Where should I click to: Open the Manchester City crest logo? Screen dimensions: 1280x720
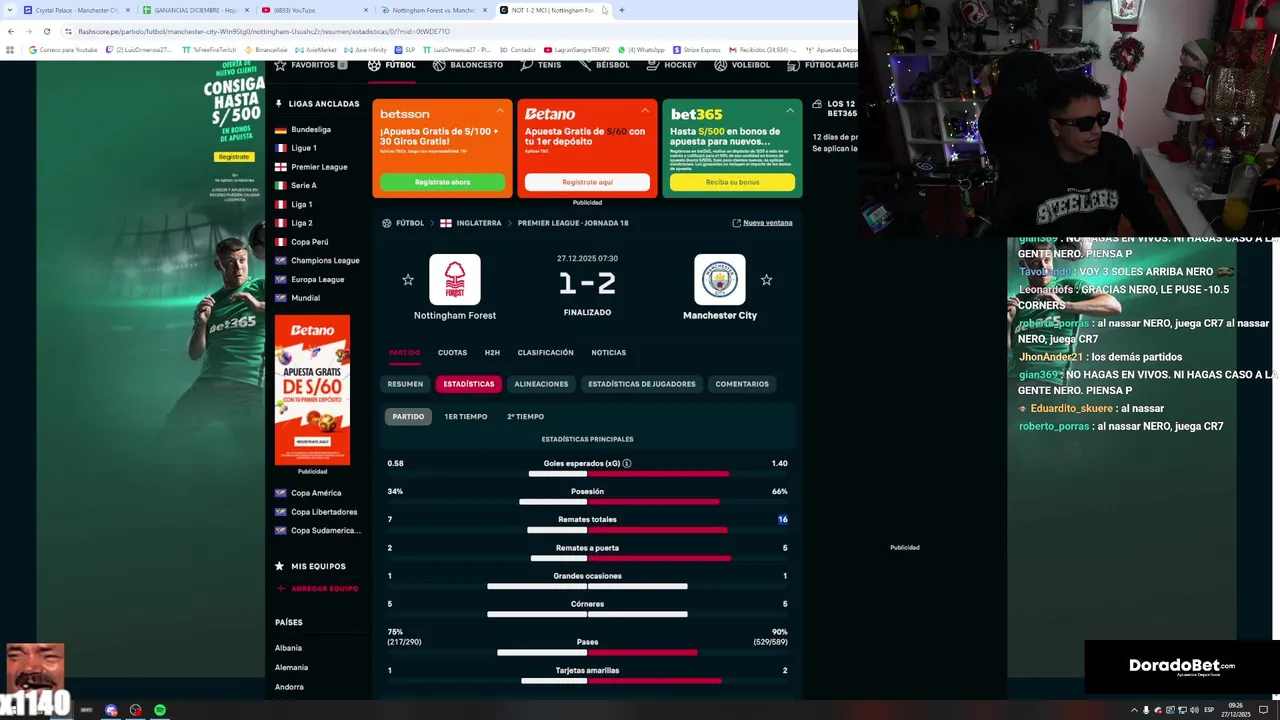coord(719,279)
